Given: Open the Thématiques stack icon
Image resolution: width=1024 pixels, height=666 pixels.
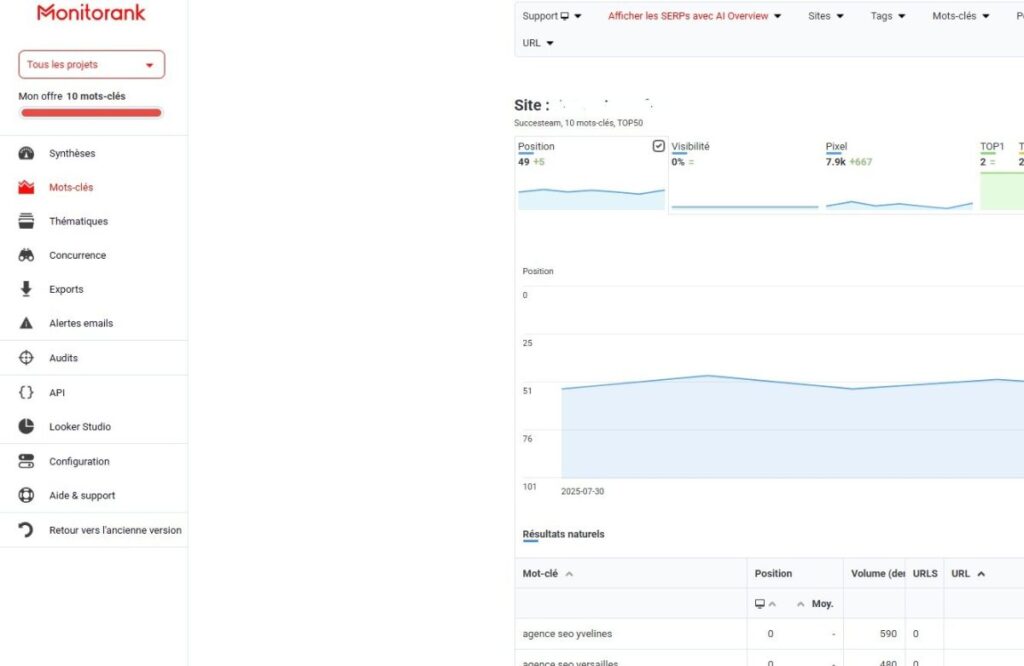Looking at the screenshot, I should (26, 221).
